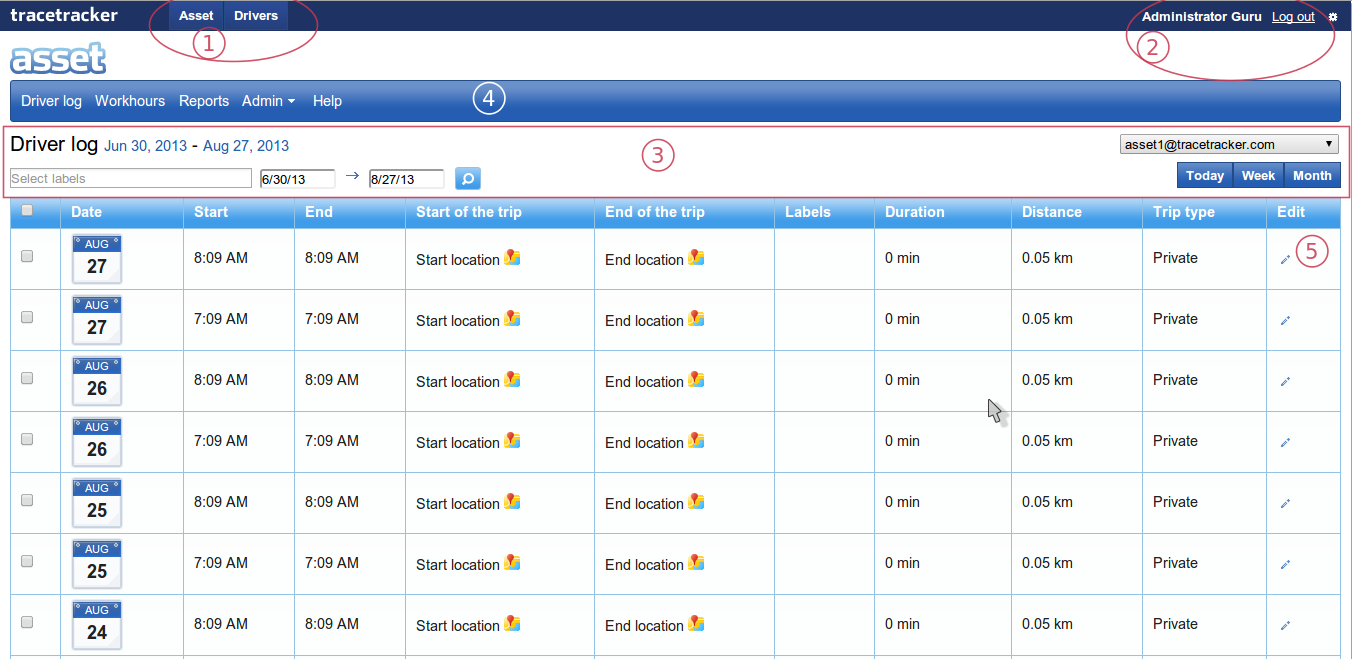
Task: Check the Aug 24 8:09 AM trip checkbox
Action: (x=27, y=622)
